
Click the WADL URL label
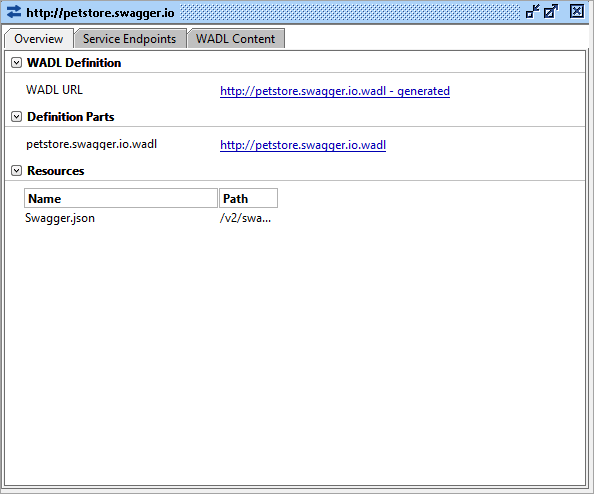click(54, 90)
